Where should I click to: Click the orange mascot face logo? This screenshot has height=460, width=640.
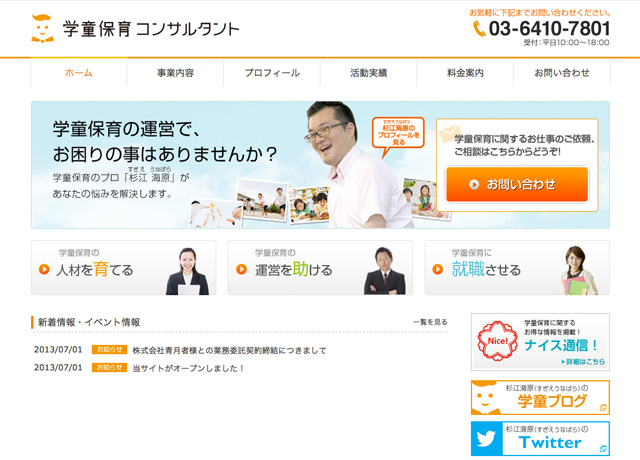click(x=42, y=28)
